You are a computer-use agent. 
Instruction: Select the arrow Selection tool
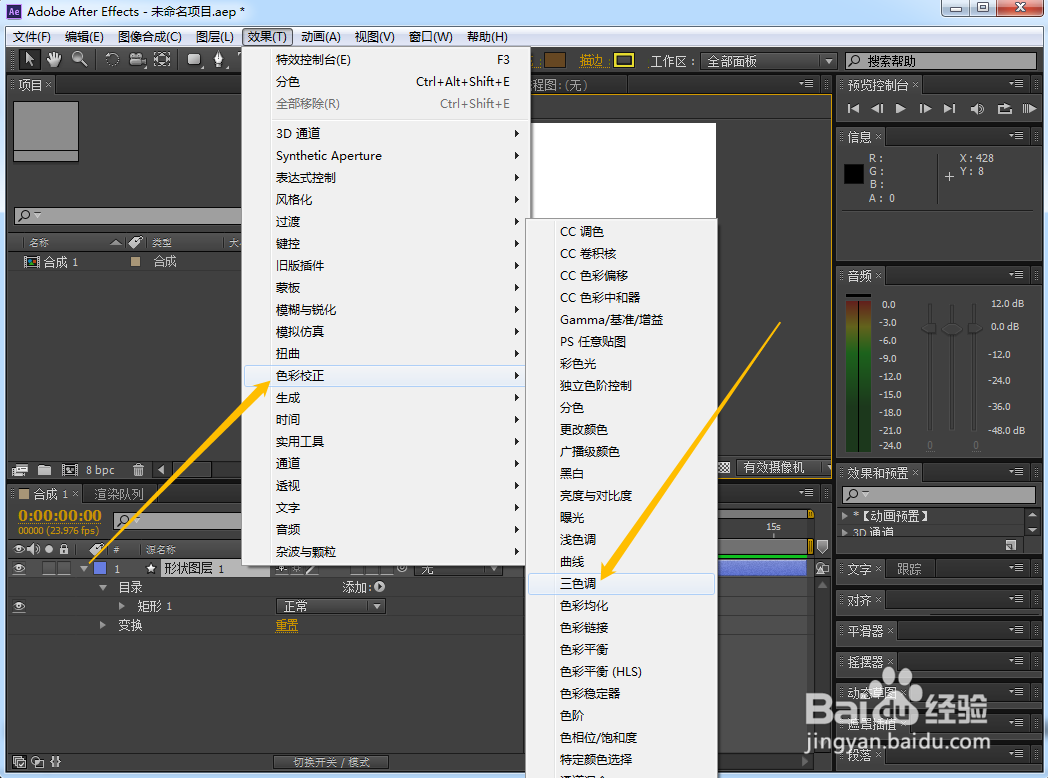tap(29, 59)
